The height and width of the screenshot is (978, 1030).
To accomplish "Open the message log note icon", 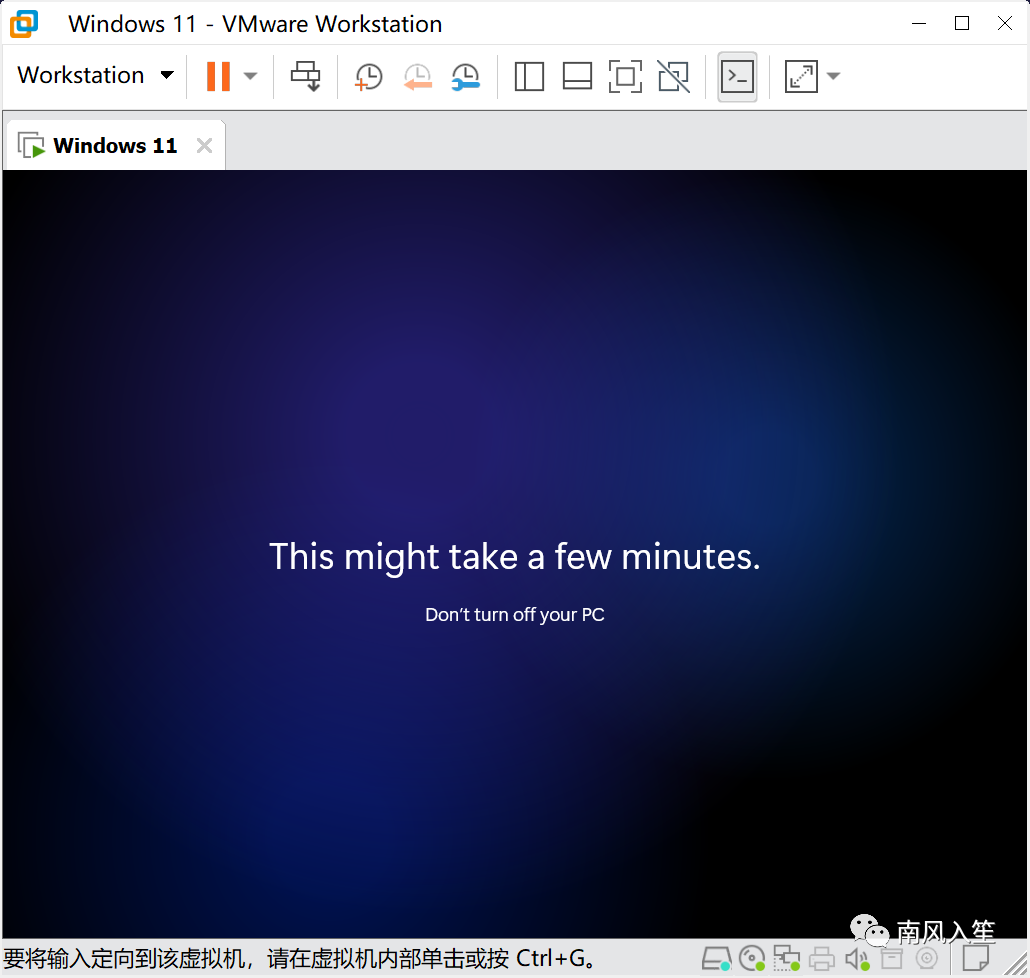I will [975, 958].
